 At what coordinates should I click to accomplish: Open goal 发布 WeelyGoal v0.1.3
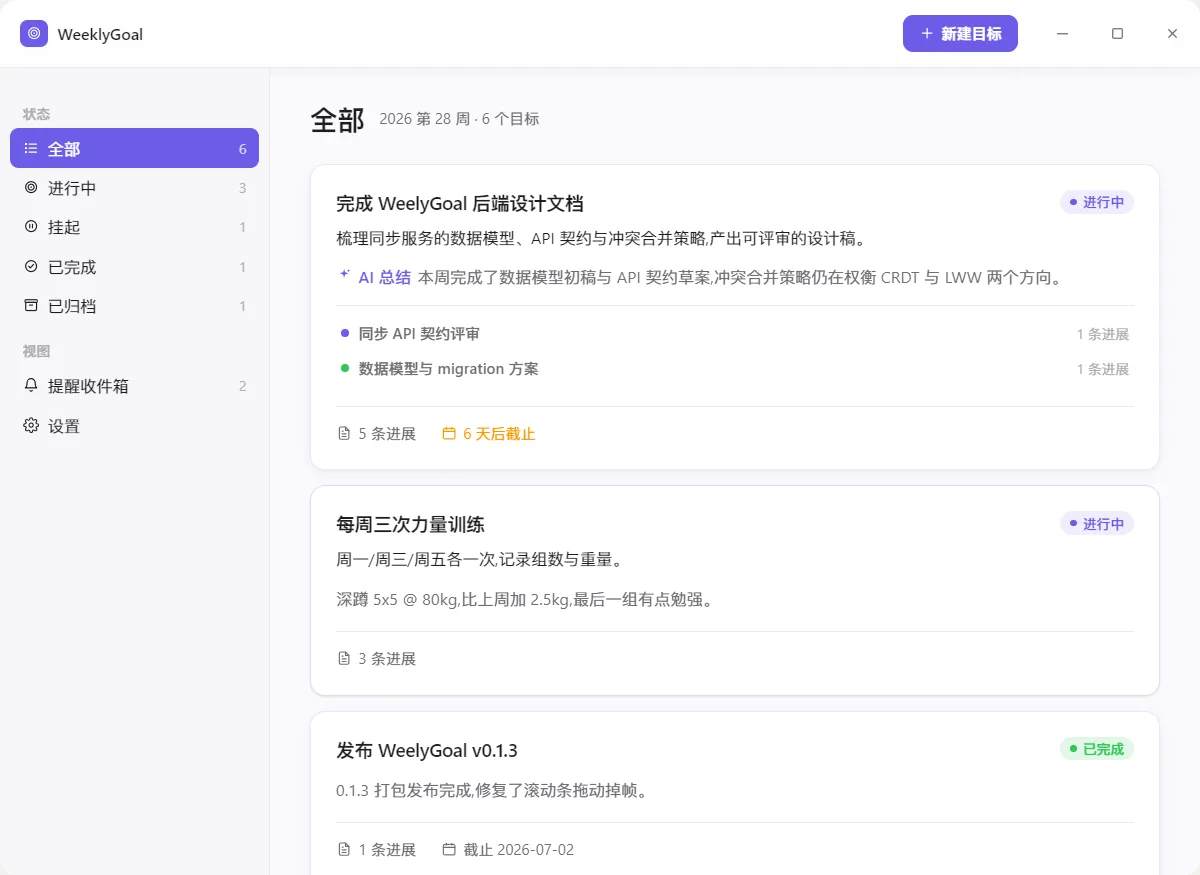[427, 750]
